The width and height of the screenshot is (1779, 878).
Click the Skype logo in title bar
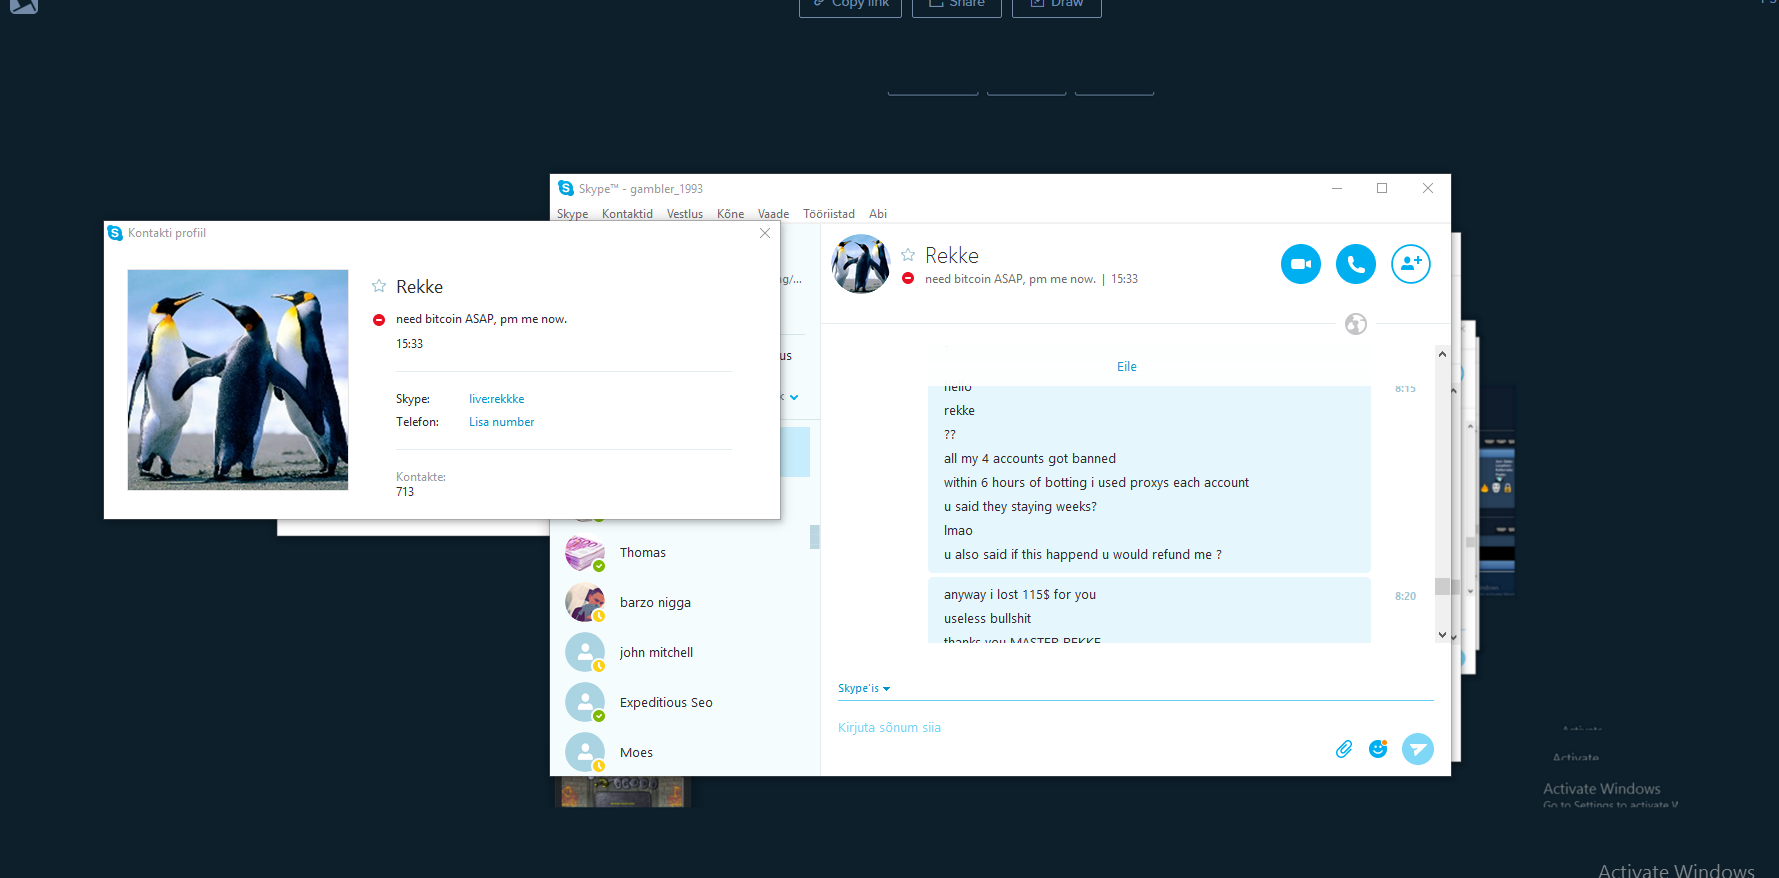pyautogui.click(x=566, y=188)
